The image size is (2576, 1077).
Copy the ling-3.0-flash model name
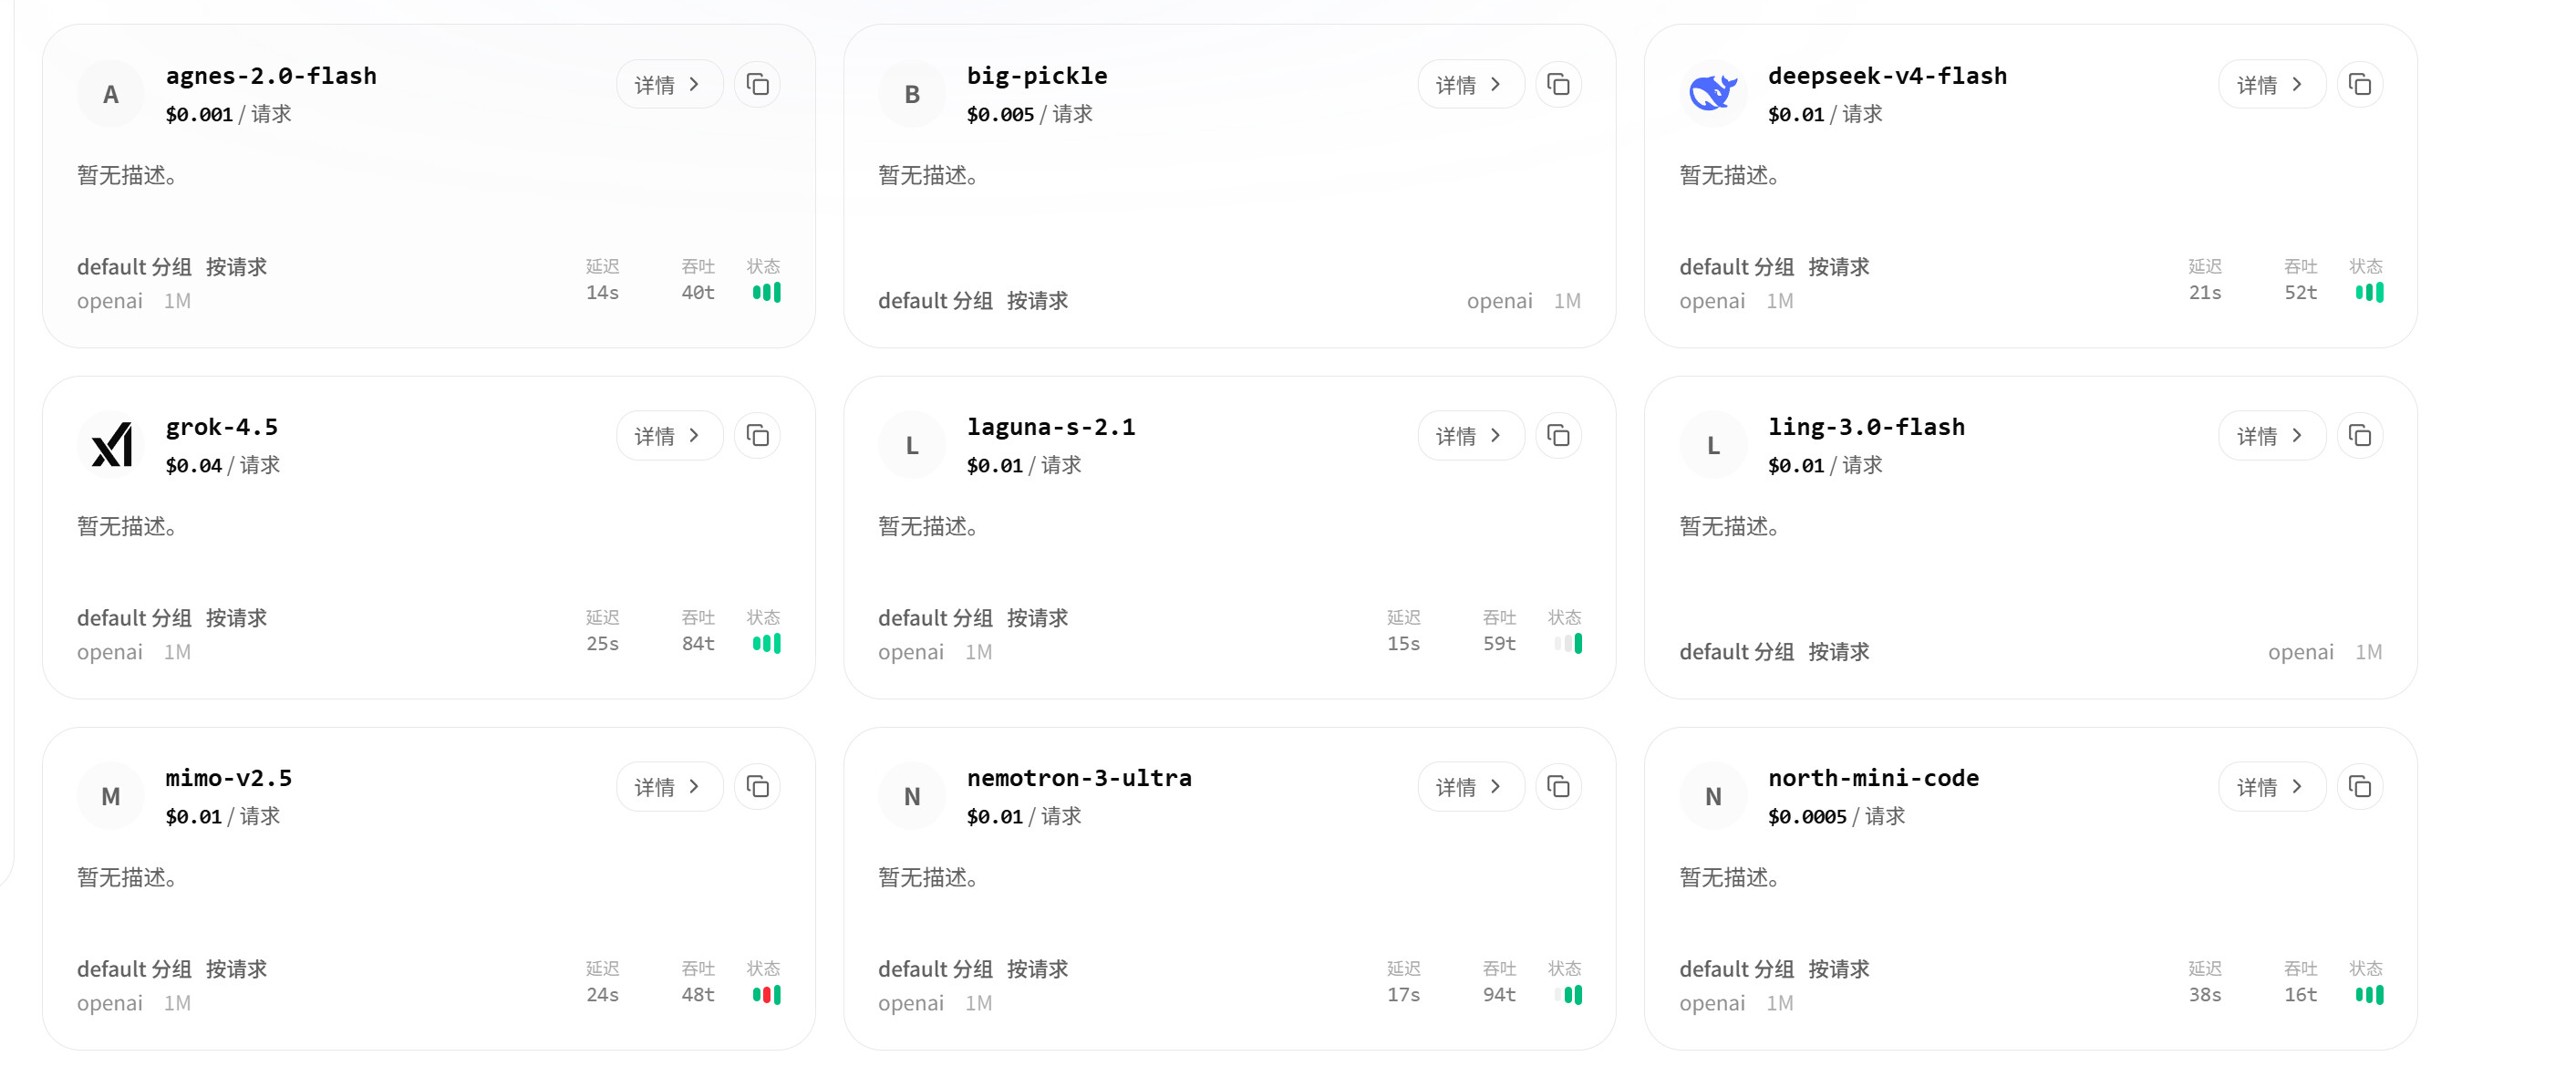2359,436
